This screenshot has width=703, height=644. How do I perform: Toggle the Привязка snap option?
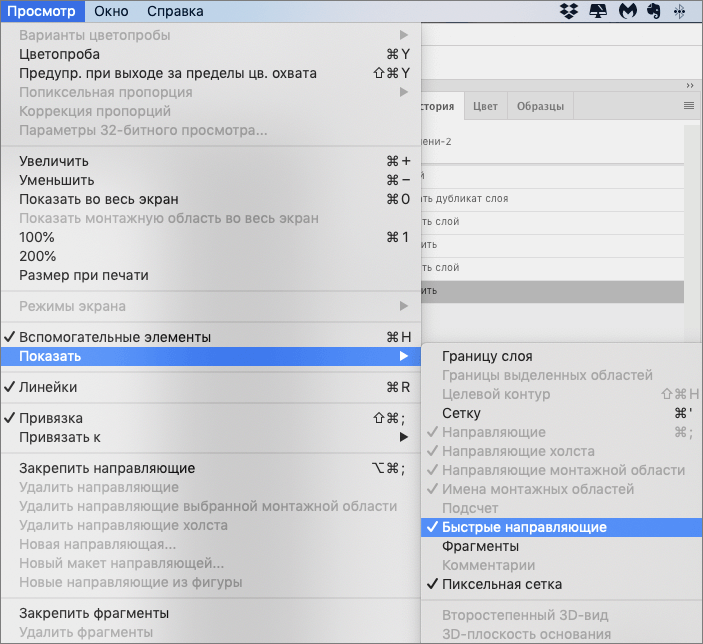point(211,418)
